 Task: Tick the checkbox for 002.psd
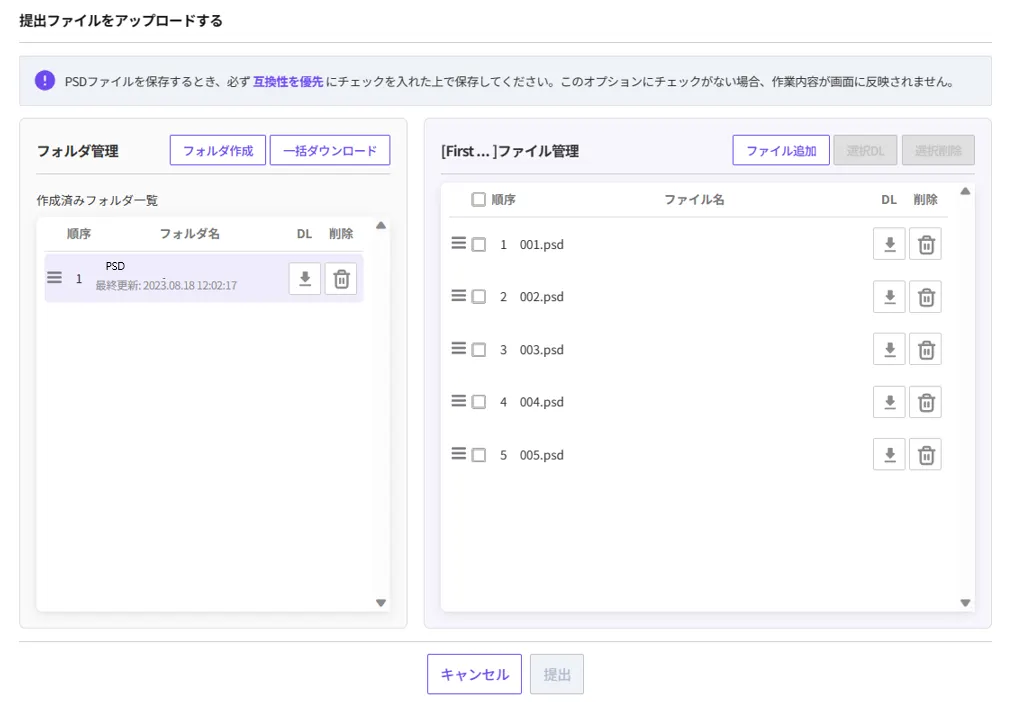pyautogui.click(x=478, y=297)
